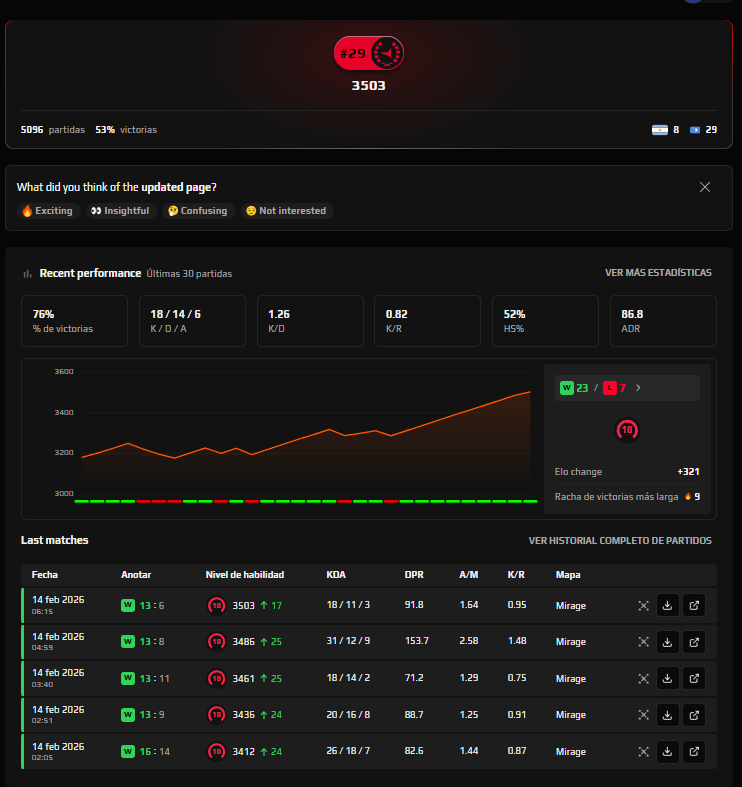This screenshot has width=742, height=787.
Task: Click the Mapa column header
Action: 568,575
